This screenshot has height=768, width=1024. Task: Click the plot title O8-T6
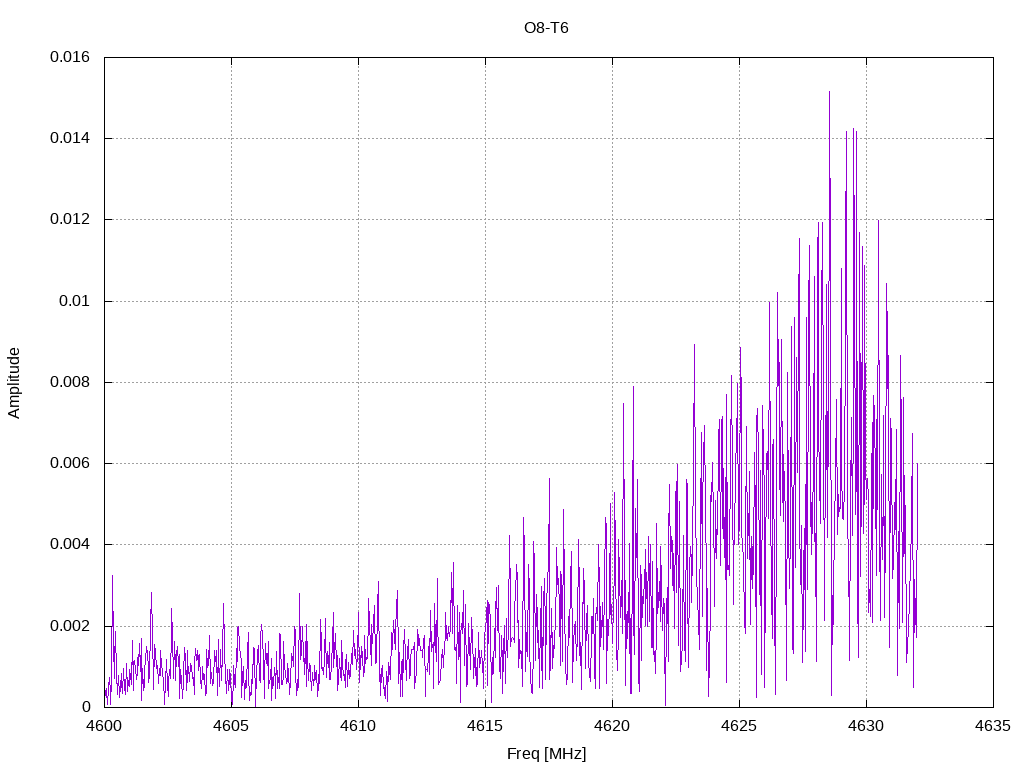click(546, 28)
